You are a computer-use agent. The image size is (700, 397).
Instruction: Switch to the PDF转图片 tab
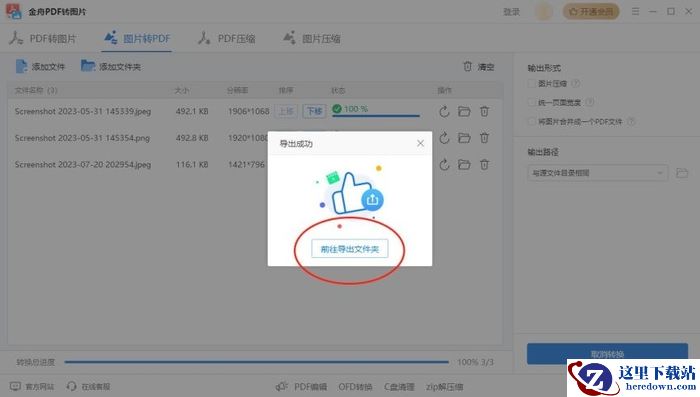click(43, 38)
